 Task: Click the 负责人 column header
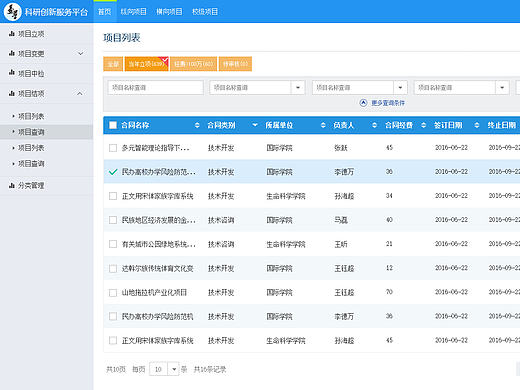click(x=343, y=125)
